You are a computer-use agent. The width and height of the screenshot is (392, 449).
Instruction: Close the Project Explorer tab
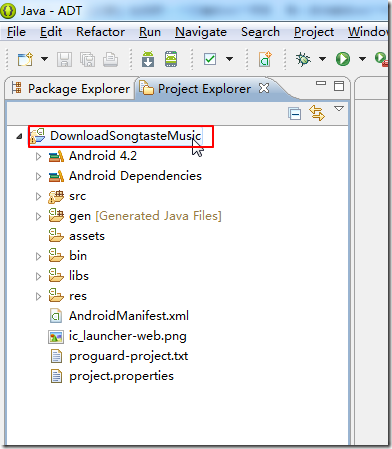click(x=264, y=88)
